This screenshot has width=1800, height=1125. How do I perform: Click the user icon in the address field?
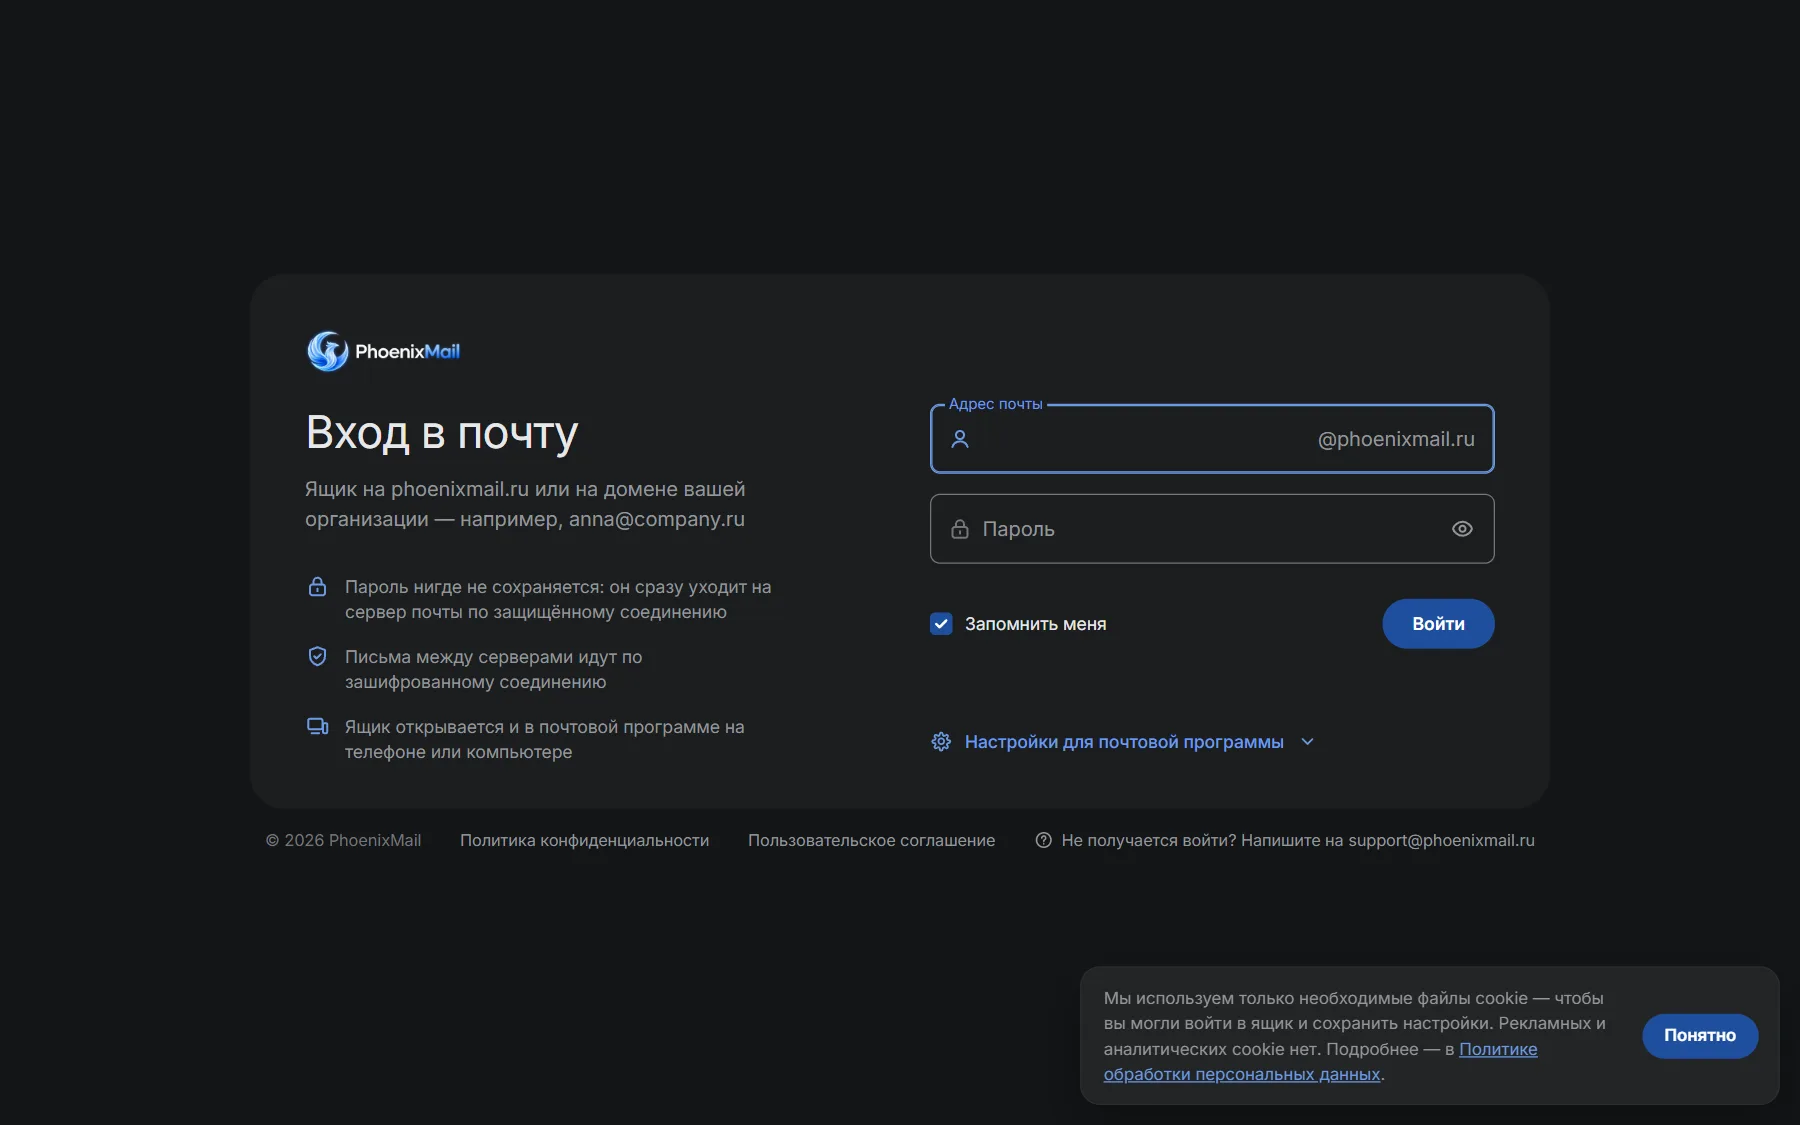pos(960,439)
